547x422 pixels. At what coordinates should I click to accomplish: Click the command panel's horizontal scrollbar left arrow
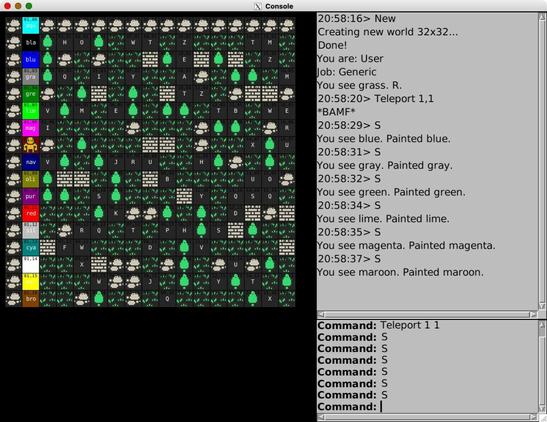click(321, 417)
